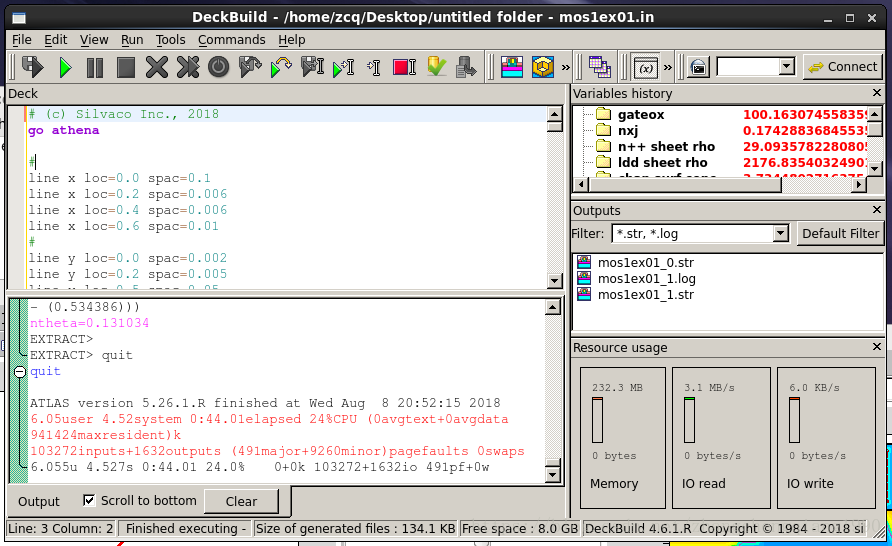Toggle the variables (x) panel icon
This screenshot has width=892, height=546.
pyautogui.click(x=646, y=68)
